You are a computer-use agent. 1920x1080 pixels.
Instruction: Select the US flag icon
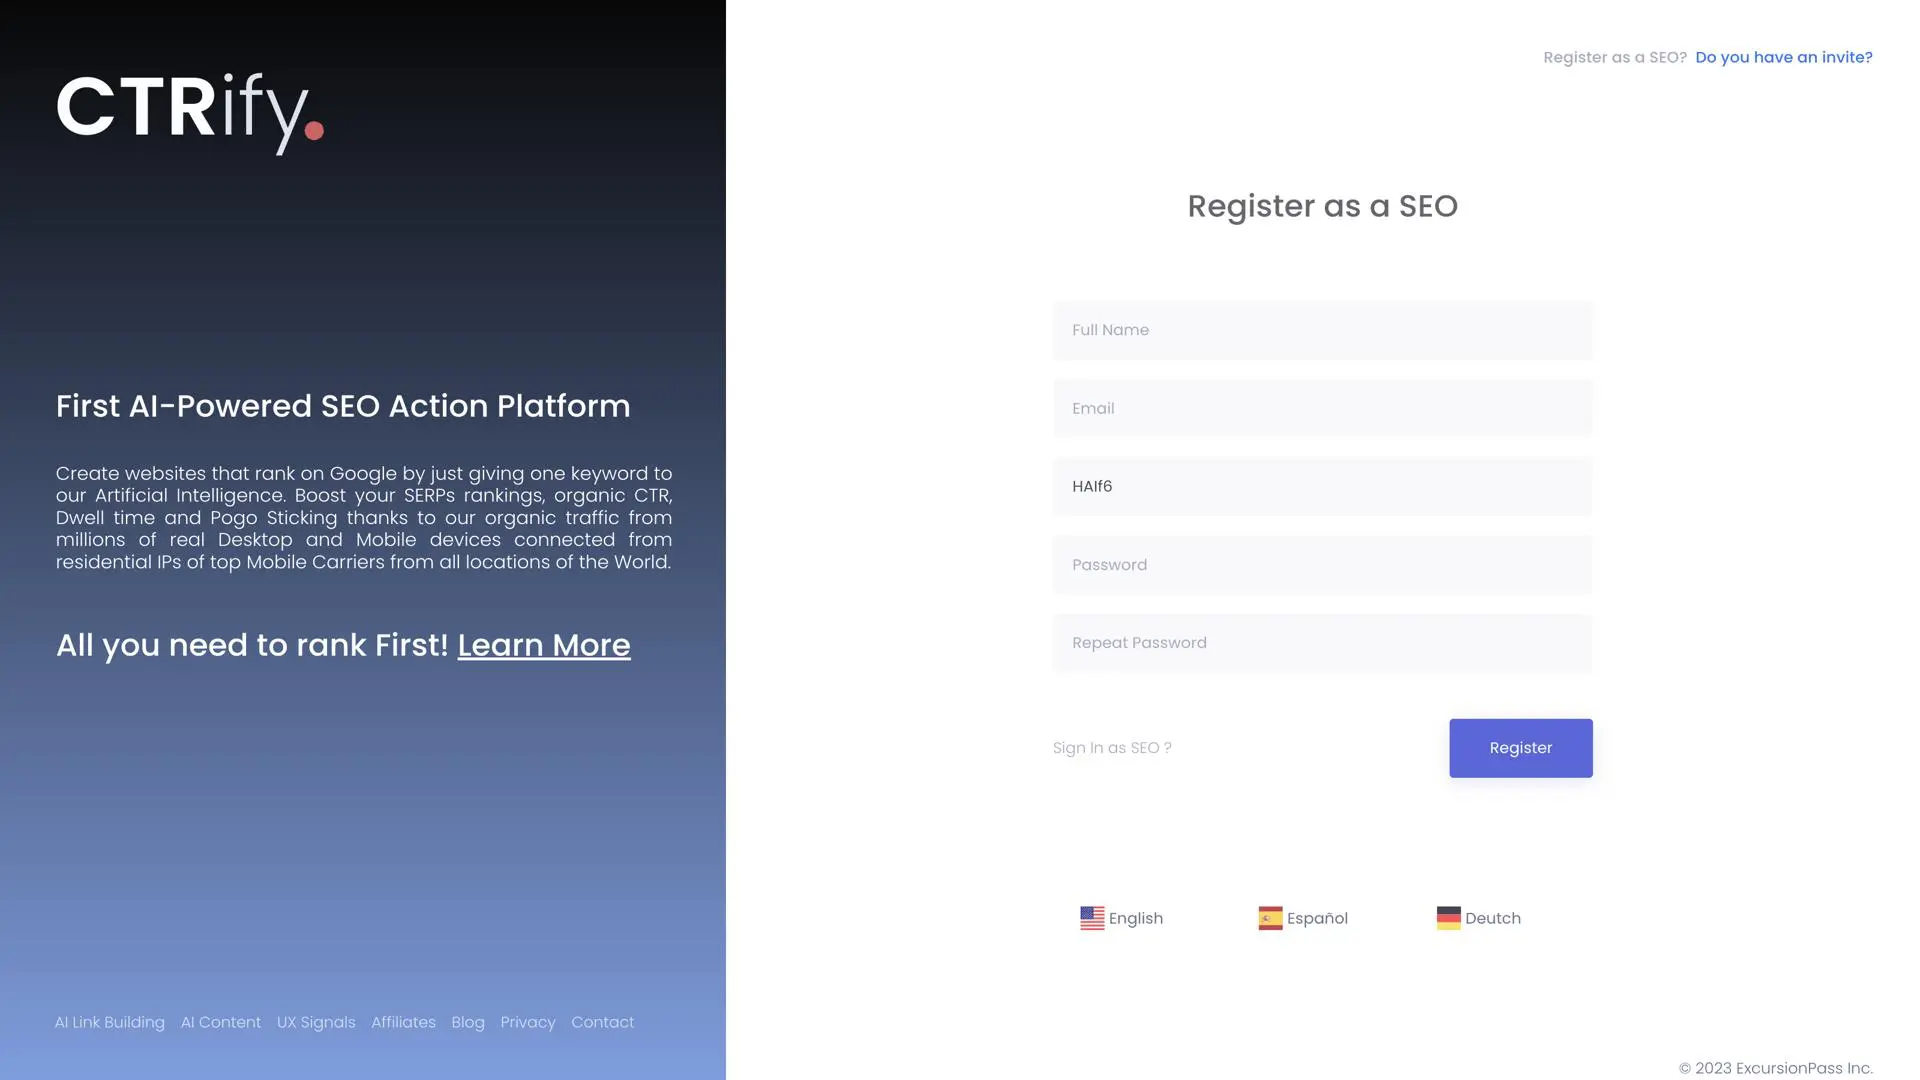pyautogui.click(x=1092, y=918)
